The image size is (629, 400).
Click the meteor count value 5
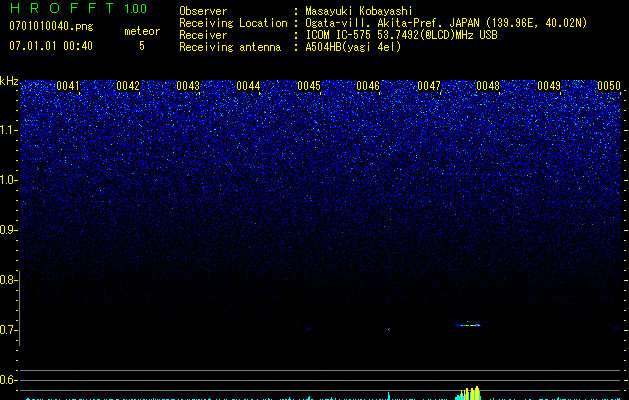point(142,46)
